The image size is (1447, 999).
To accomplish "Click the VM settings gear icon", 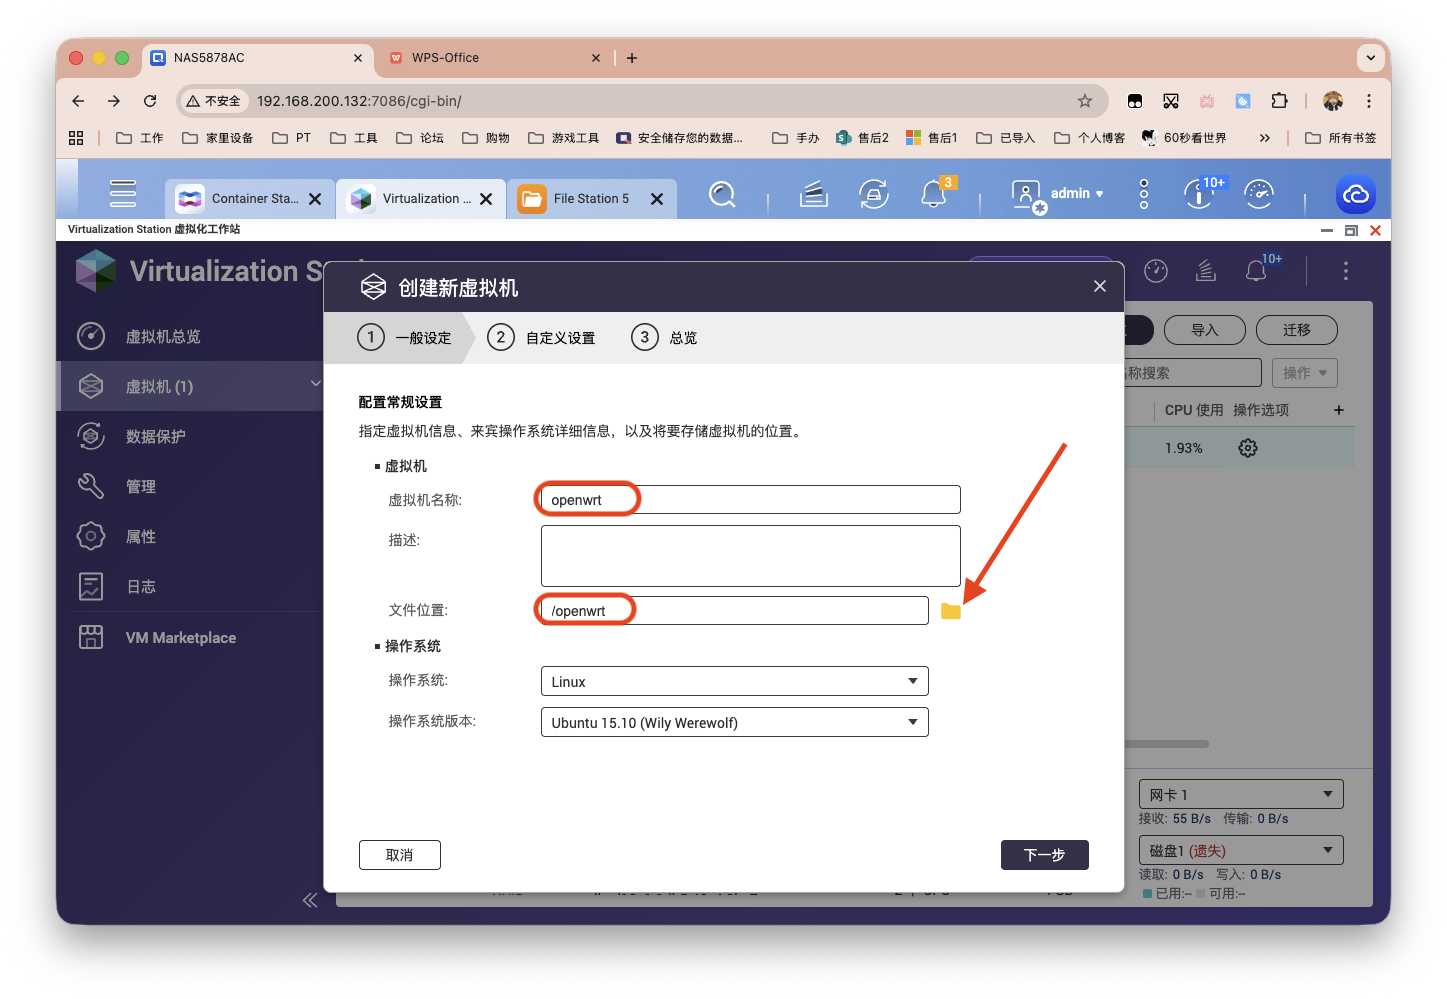I will click(1247, 448).
